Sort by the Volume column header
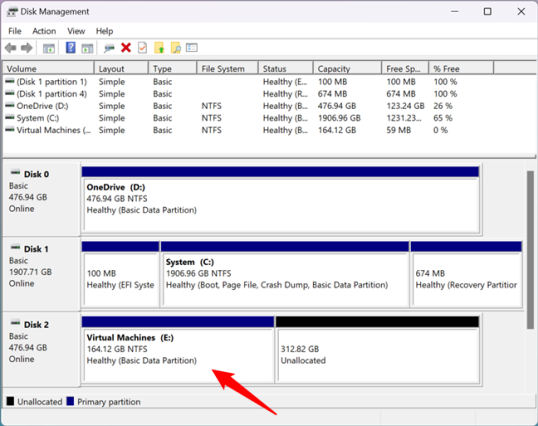Image resolution: width=538 pixels, height=426 pixels. coord(48,69)
